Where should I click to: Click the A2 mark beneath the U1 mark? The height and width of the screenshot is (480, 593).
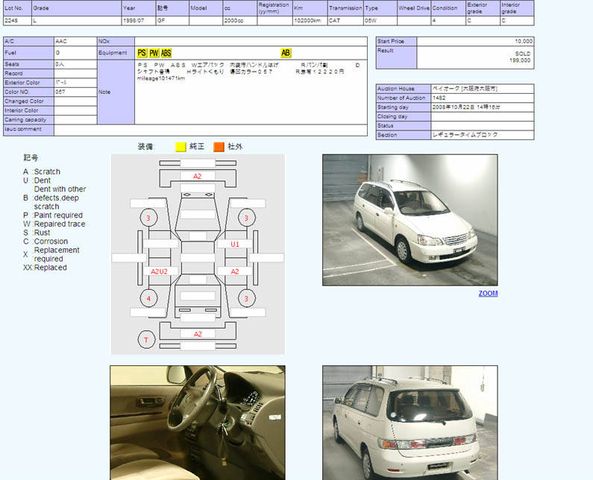point(235,271)
